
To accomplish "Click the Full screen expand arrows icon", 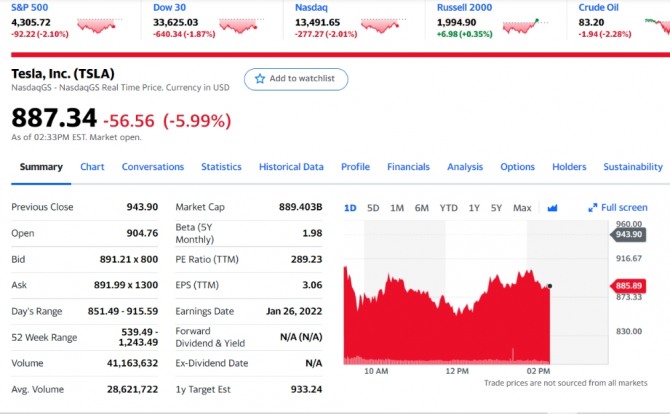I will [592, 208].
